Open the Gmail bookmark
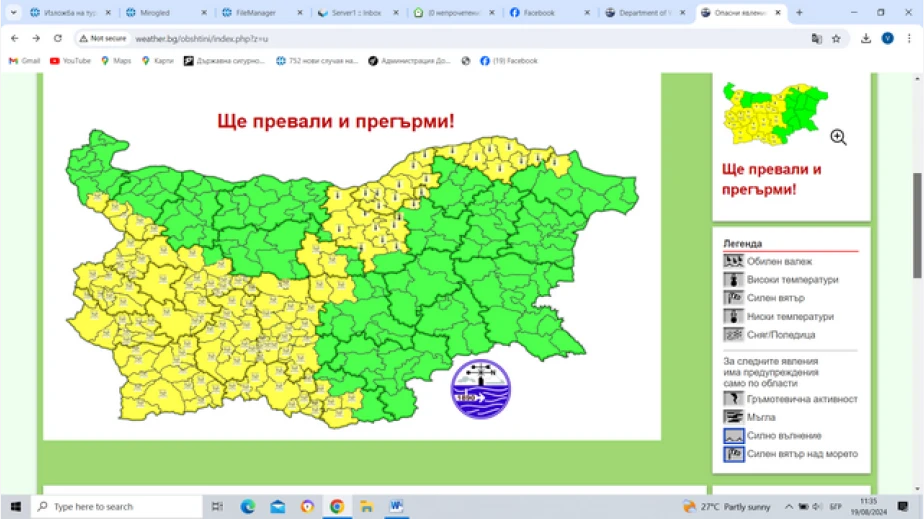The width and height of the screenshot is (924, 519). click(x=25, y=61)
